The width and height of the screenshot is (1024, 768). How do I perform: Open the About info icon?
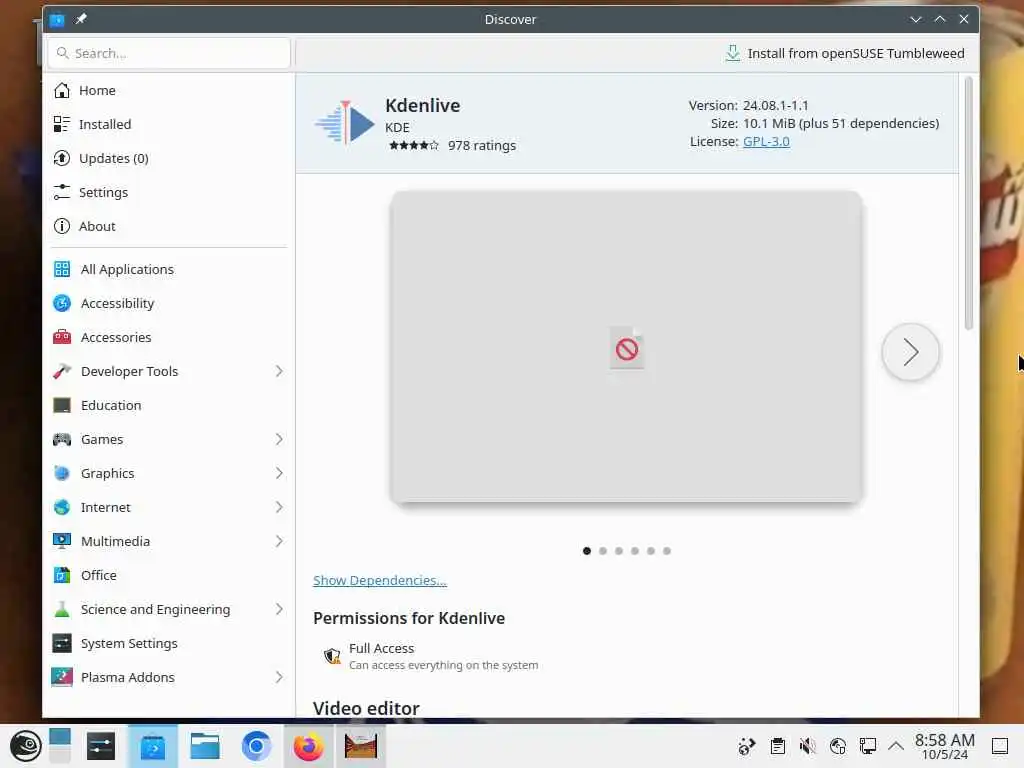point(62,226)
